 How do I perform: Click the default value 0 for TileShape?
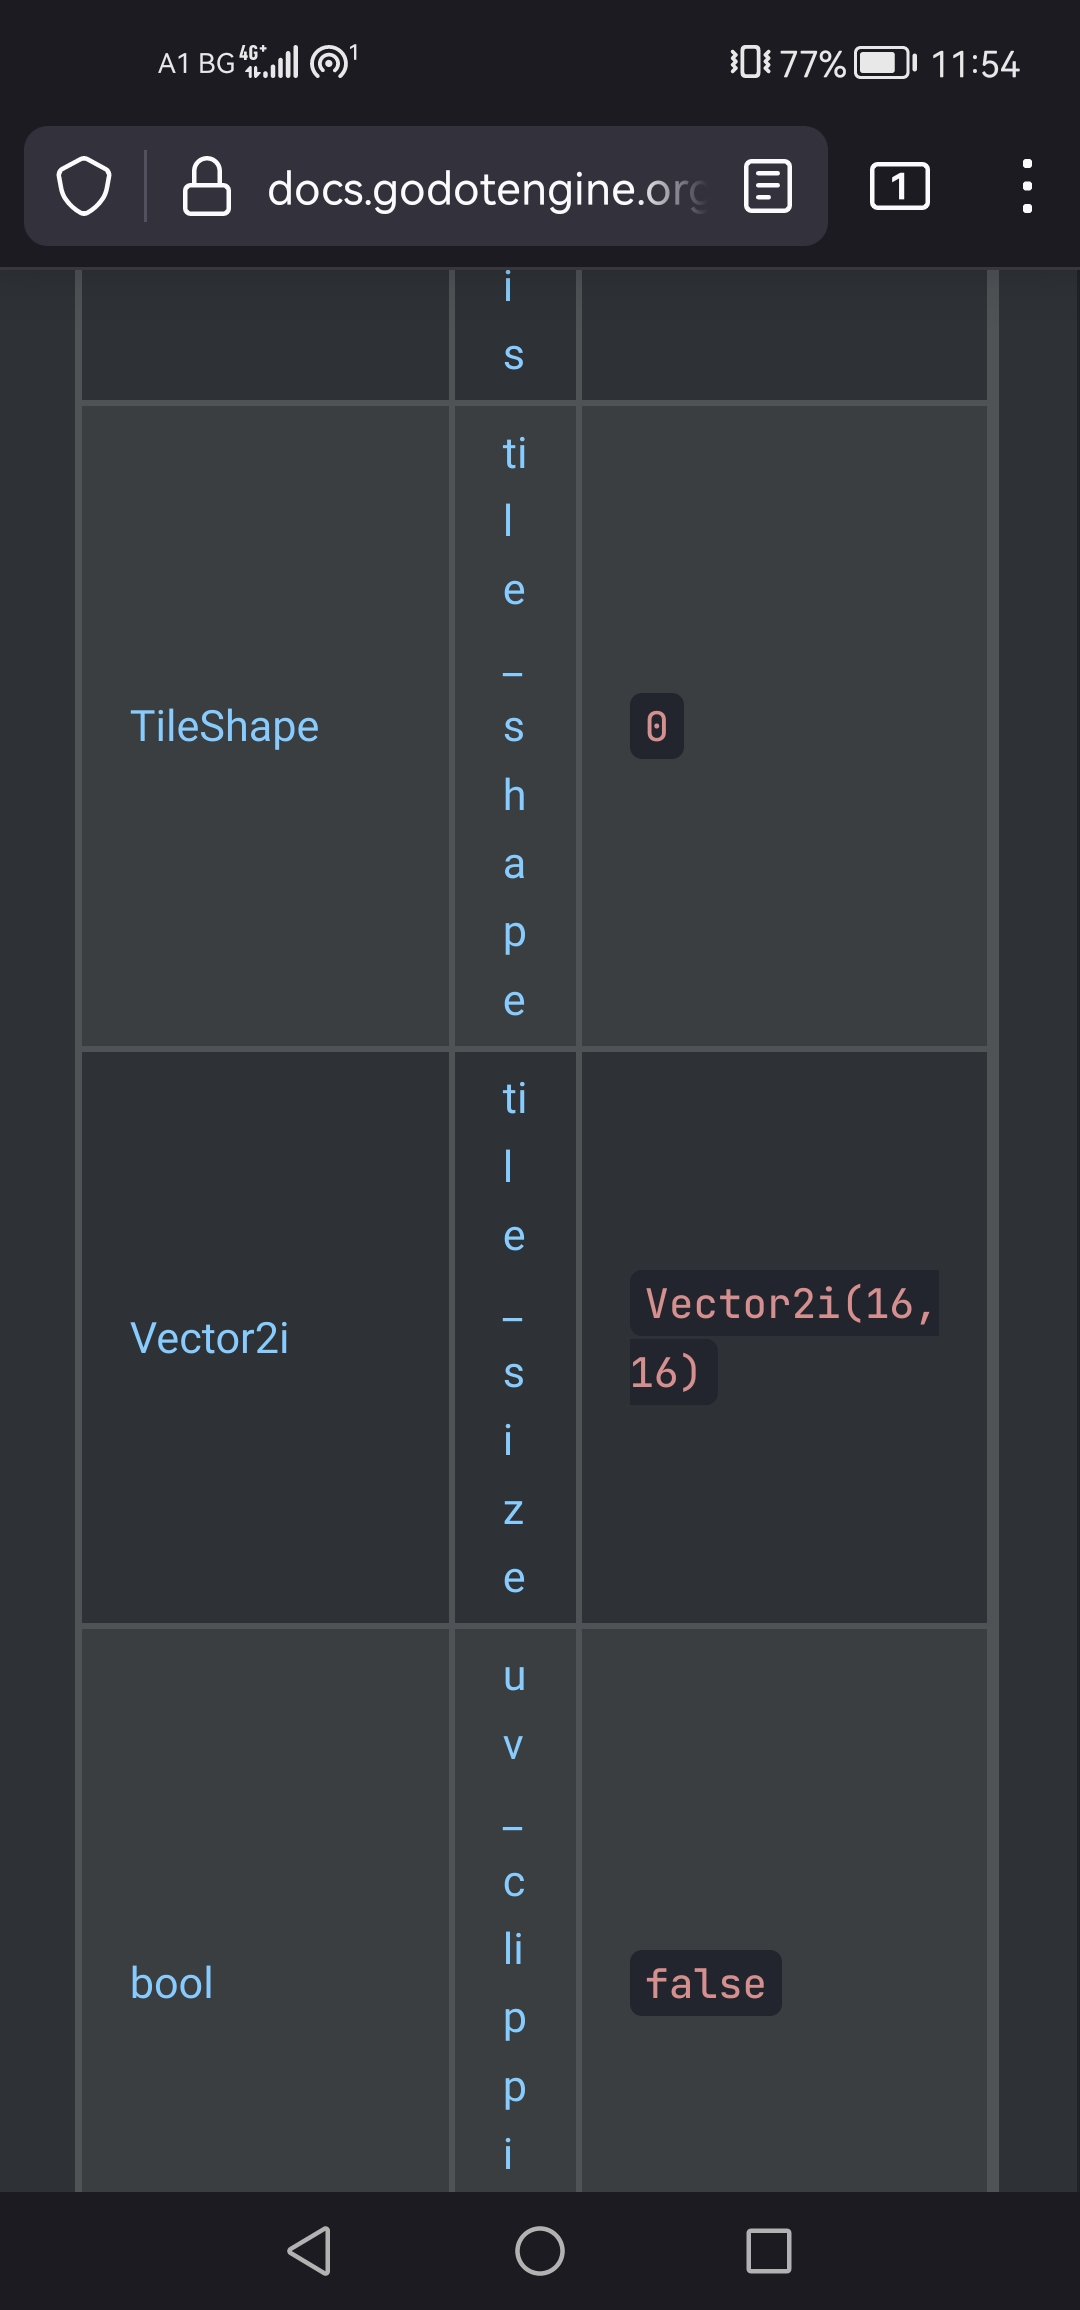655,726
